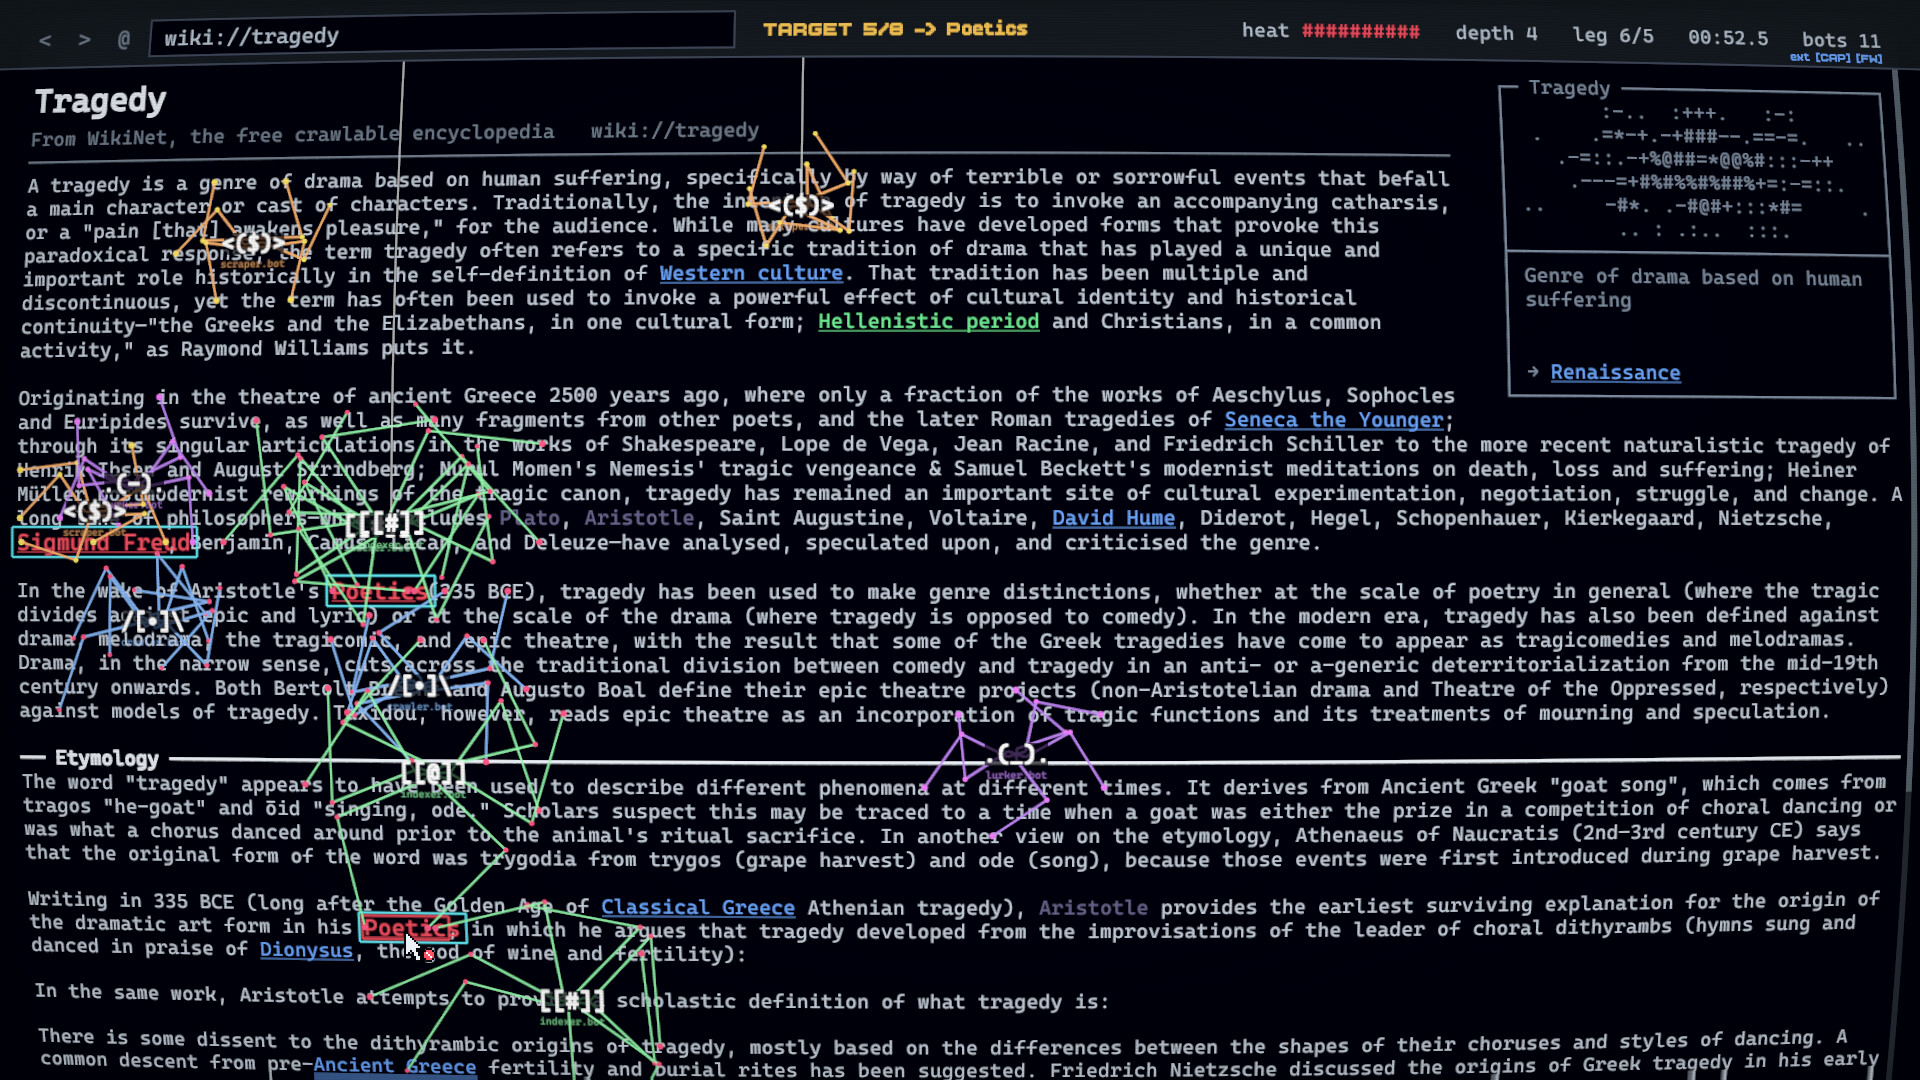Screen dimensions: 1920x1080
Task: Click the @ home icon
Action: (x=124, y=40)
